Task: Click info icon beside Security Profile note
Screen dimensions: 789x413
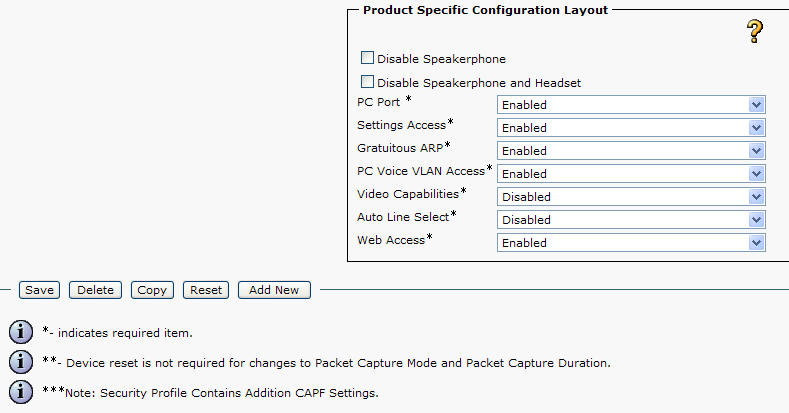Action: (20, 392)
